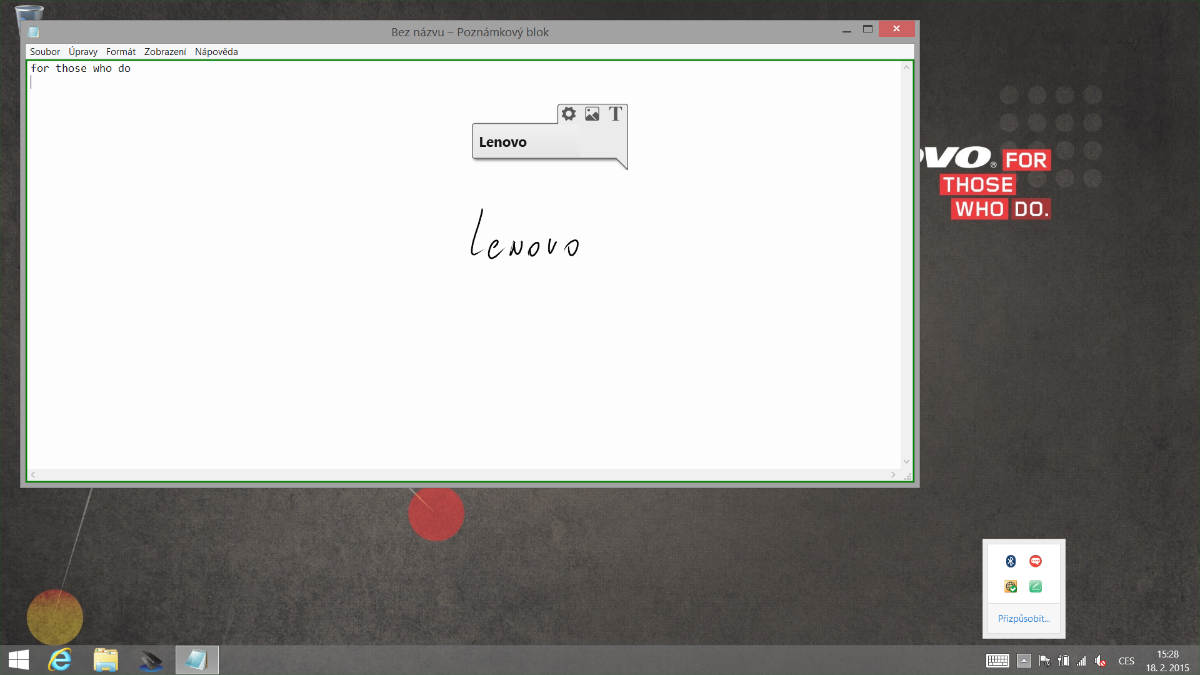The image size is (1200, 675).
Task: Click the green pen tray icon
Action: 1036,587
